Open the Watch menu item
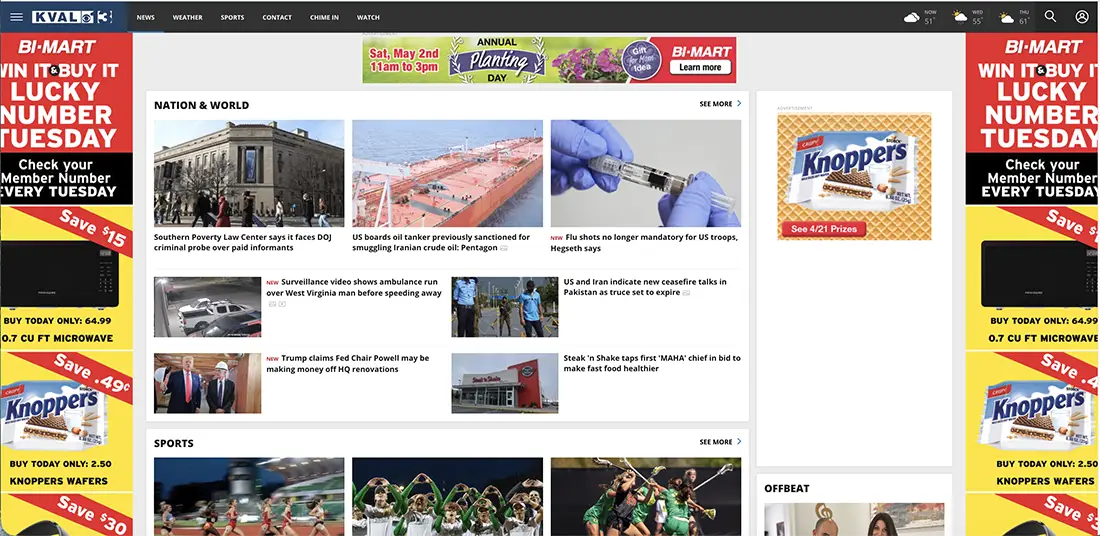 368,18
